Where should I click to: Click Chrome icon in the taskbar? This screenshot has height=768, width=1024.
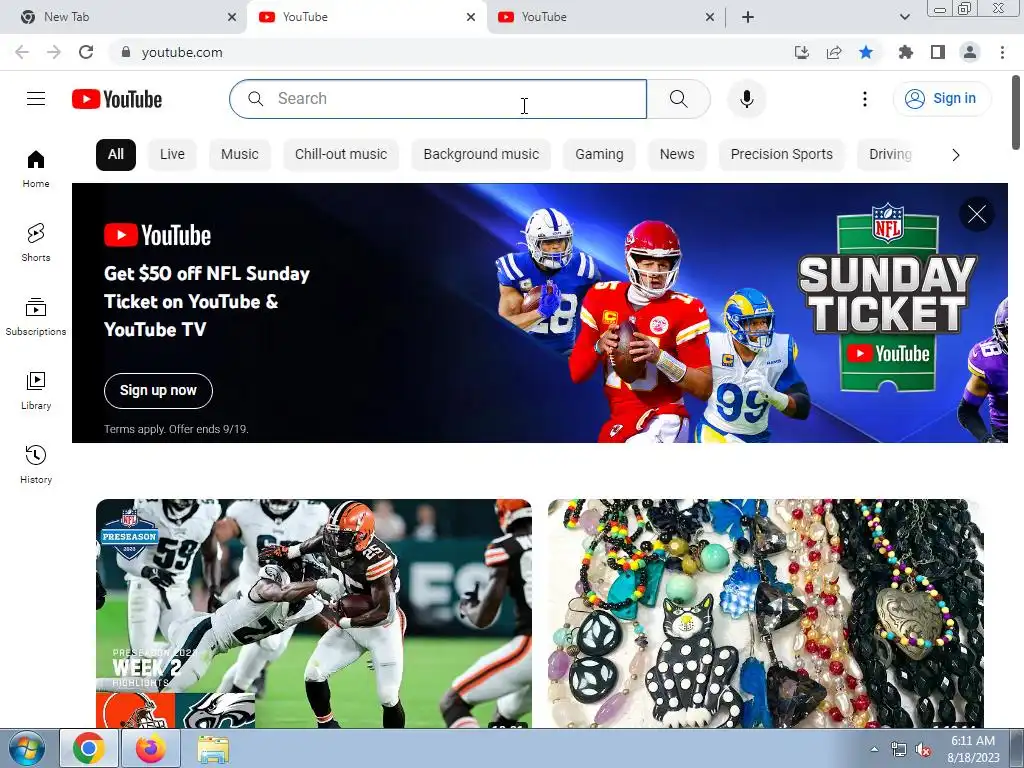(89, 748)
